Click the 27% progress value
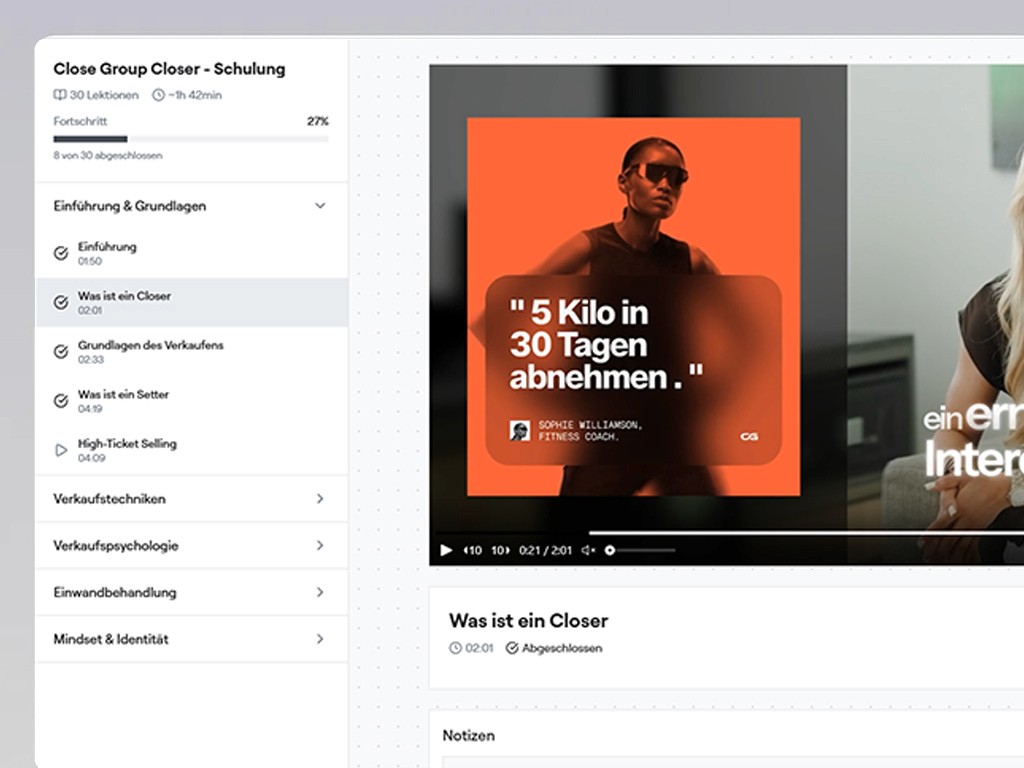Viewport: 1024px width, 768px height. [x=317, y=121]
